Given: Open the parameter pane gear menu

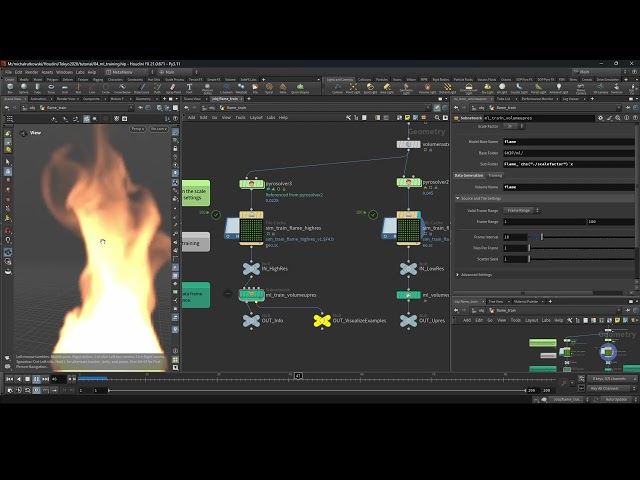Looking at the screenshot, I should (x=600, y=118).
